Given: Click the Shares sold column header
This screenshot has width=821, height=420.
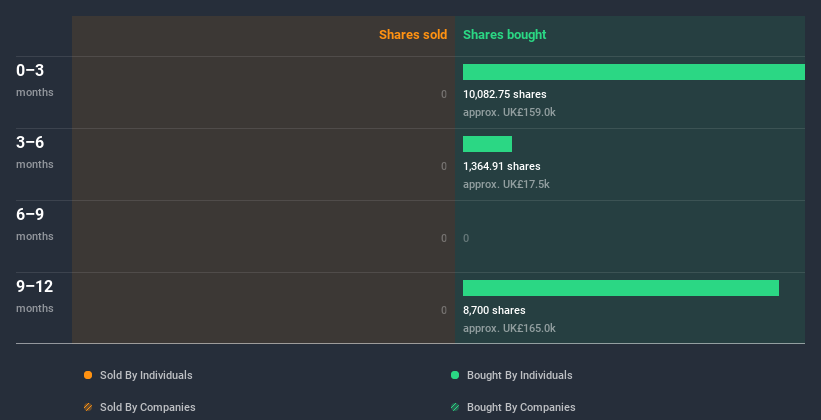Looking at the screenshot, I should coord(413,35).
